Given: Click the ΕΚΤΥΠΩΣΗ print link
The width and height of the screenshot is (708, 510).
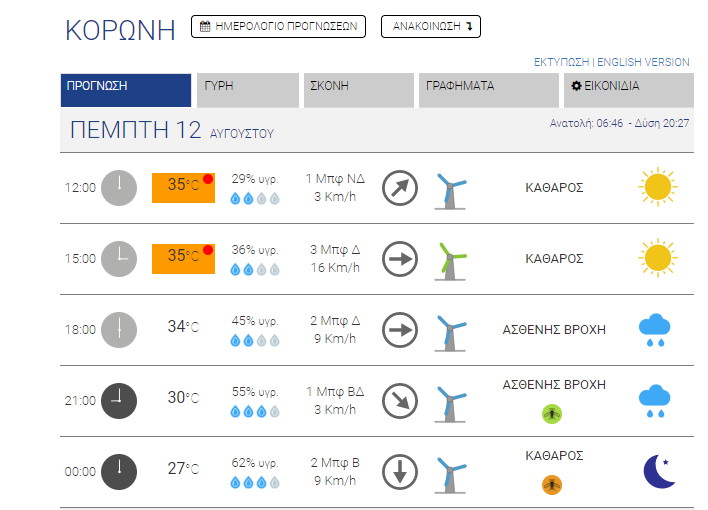Looking at the screenshot, I should 561,62.
